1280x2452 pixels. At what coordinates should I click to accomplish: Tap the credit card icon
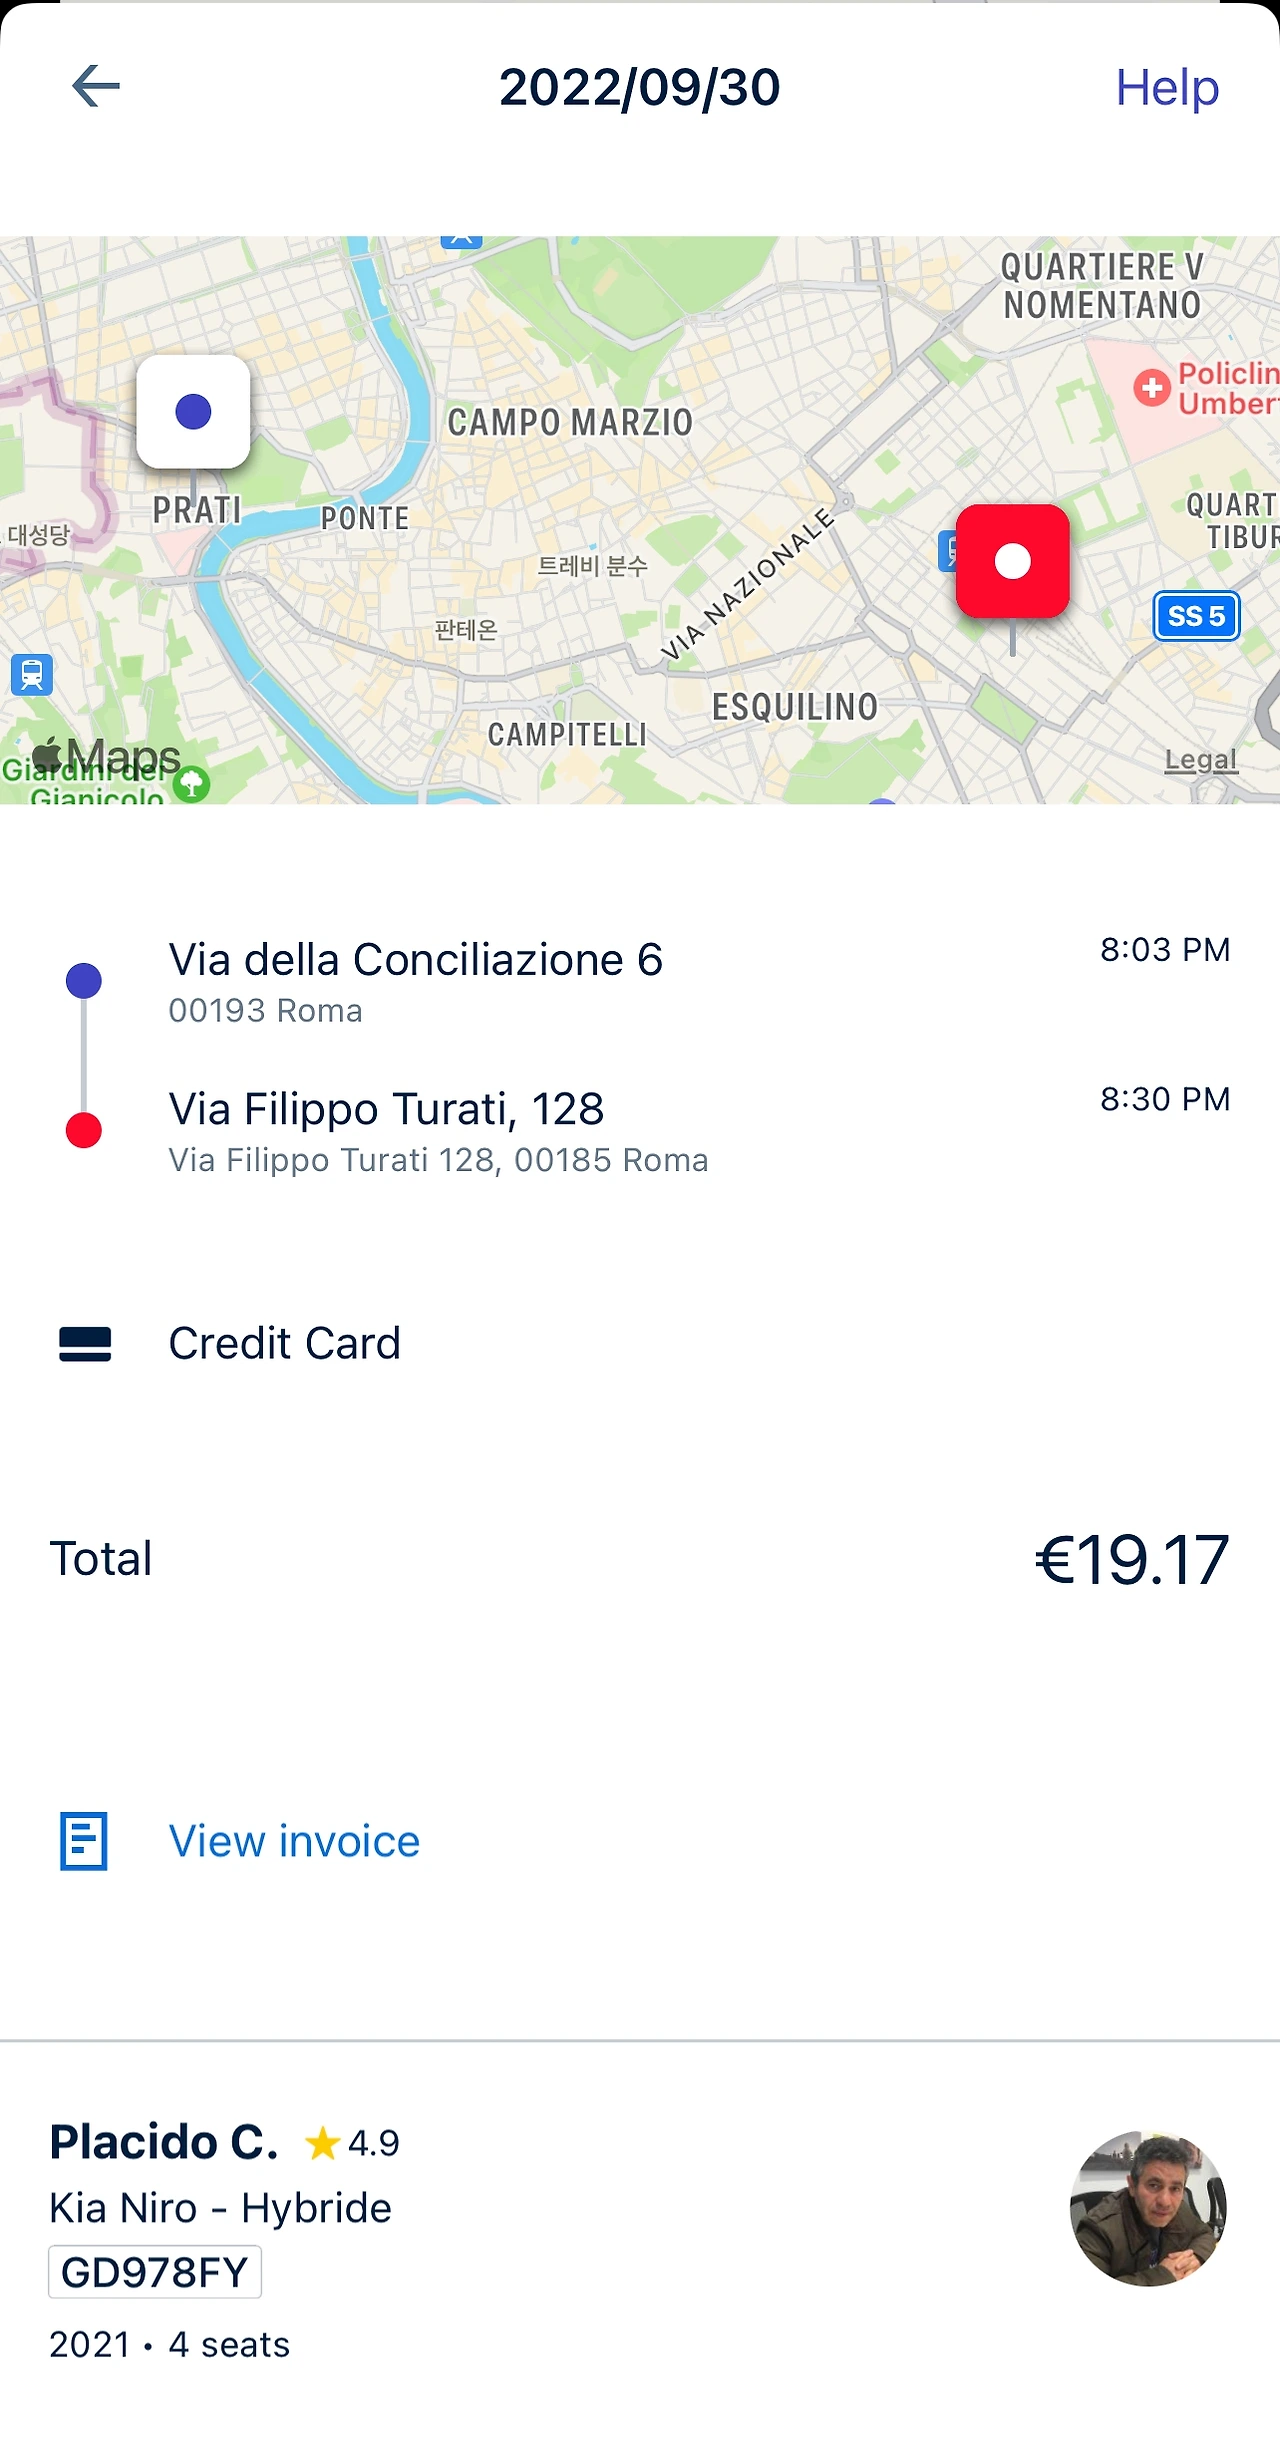pyautogui.click(x=85, y=1344)
